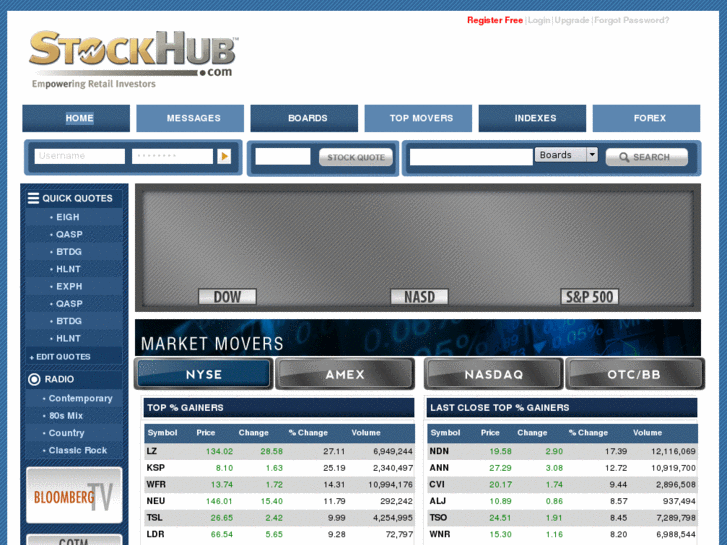This screenshot has height=545, width=727.
Task: Open the Forex menu
Action: pyautogui.click(x=646, y=118)
